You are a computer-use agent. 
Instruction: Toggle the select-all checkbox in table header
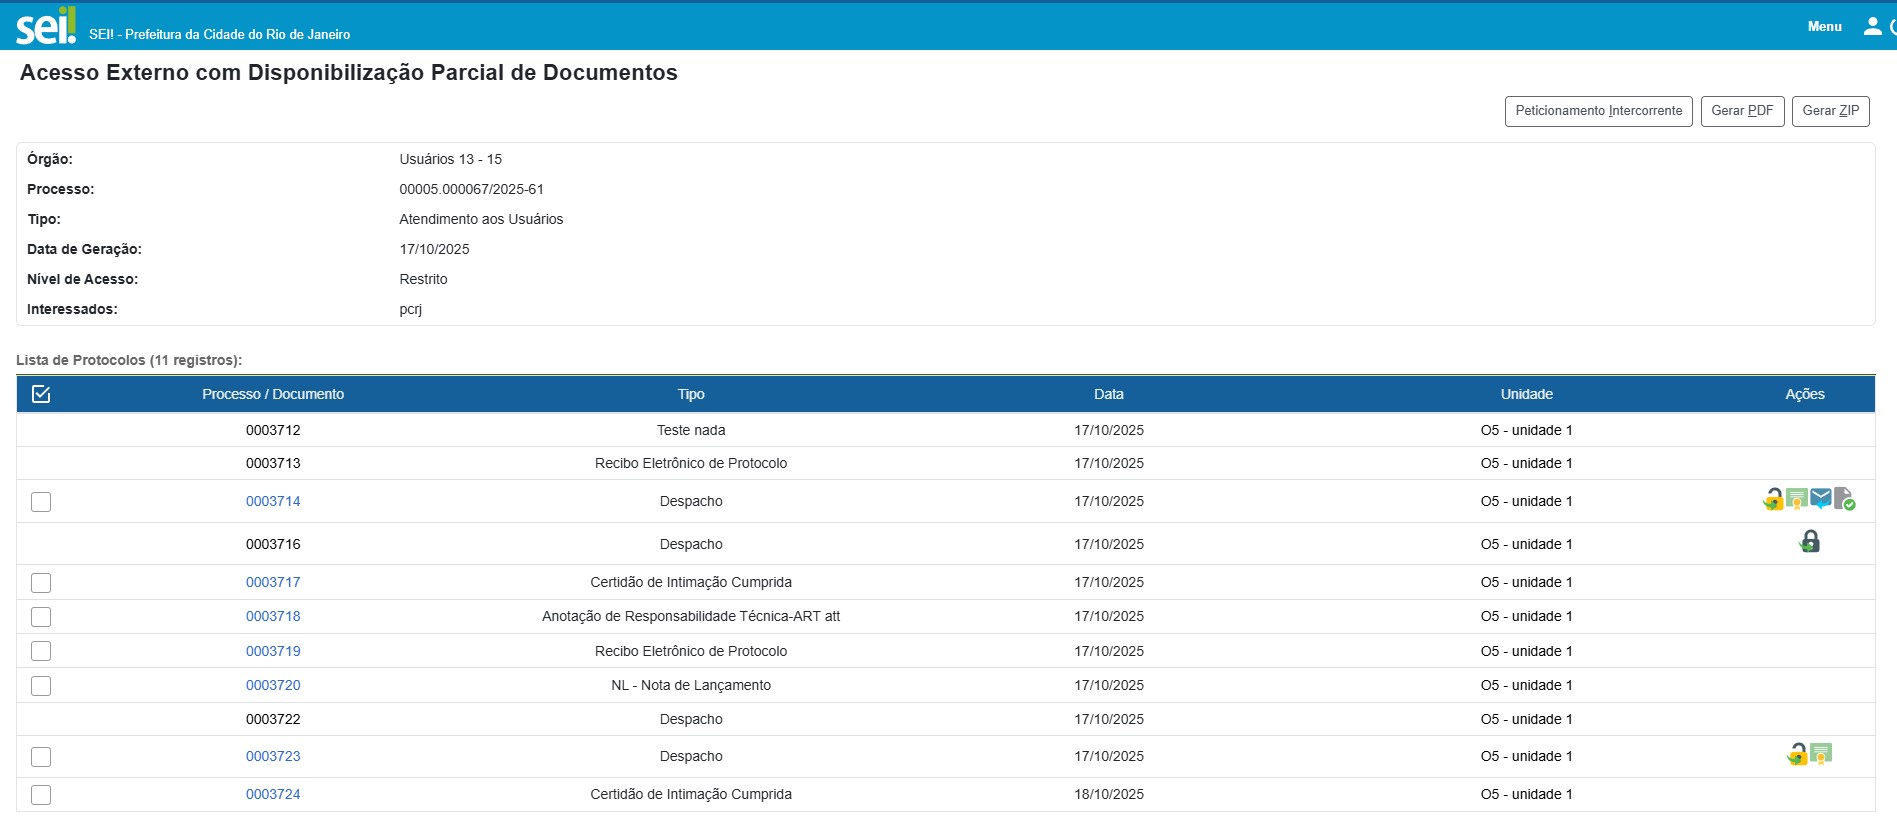click(x=41, y=394)
